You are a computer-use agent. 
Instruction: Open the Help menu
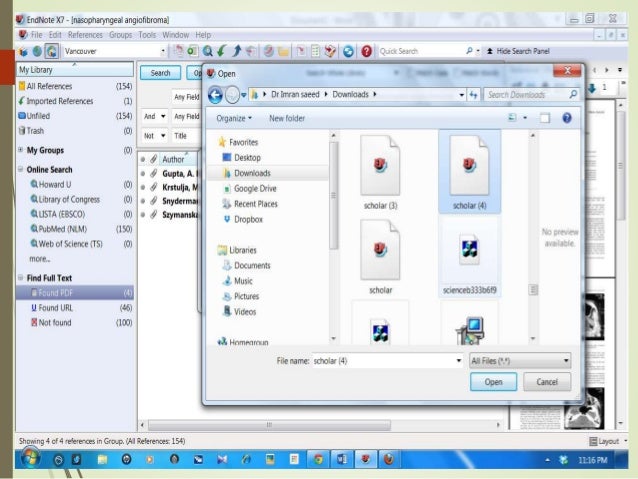[203, 35]
